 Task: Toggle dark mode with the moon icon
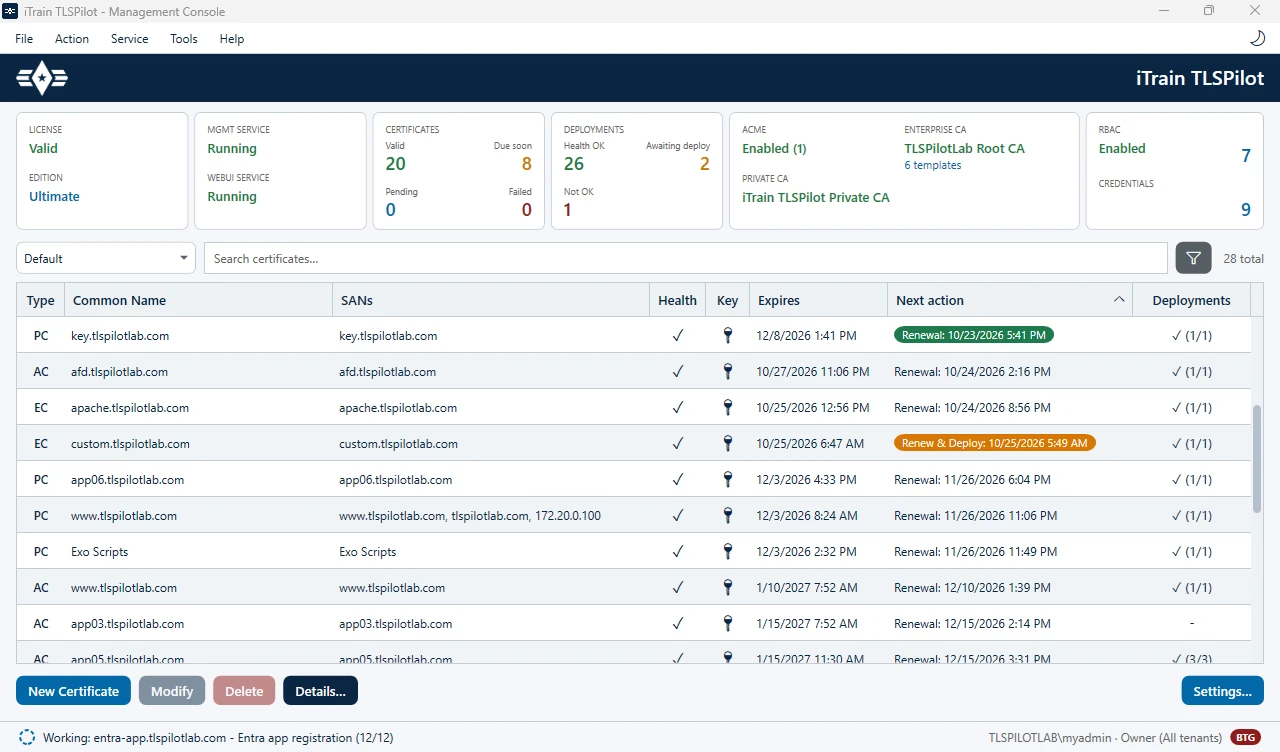click(x=1257, y=38)
